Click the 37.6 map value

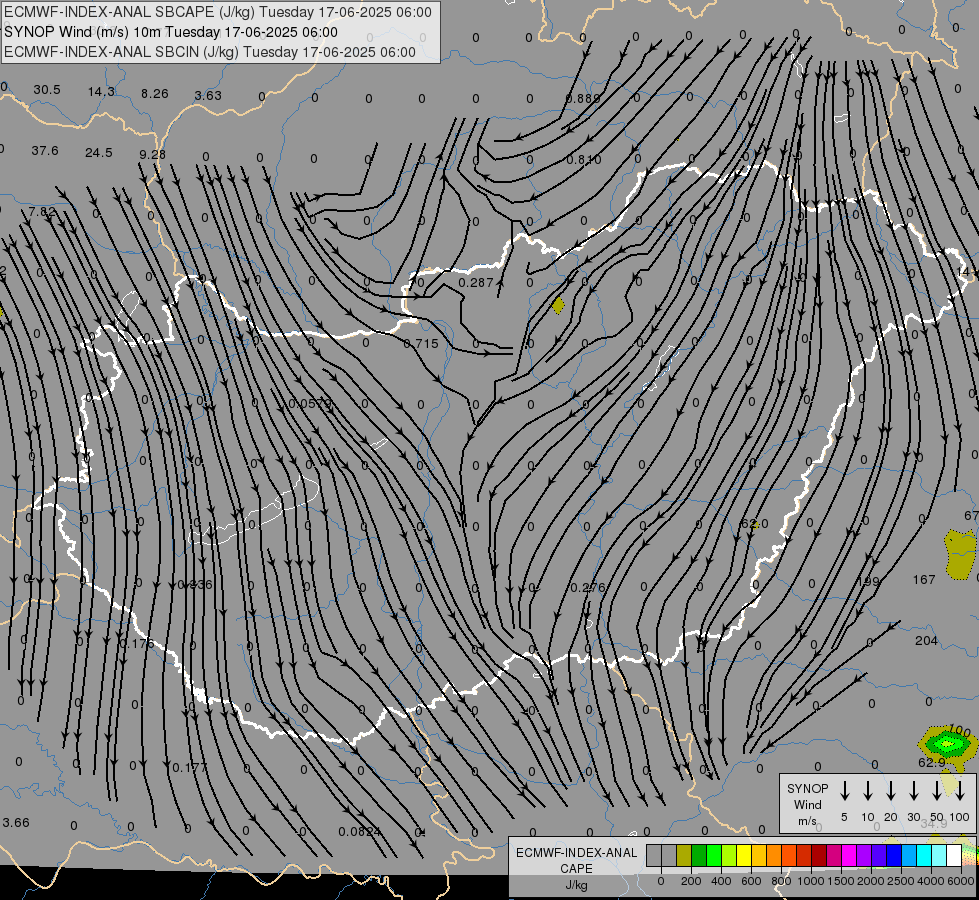click(45, 151)
